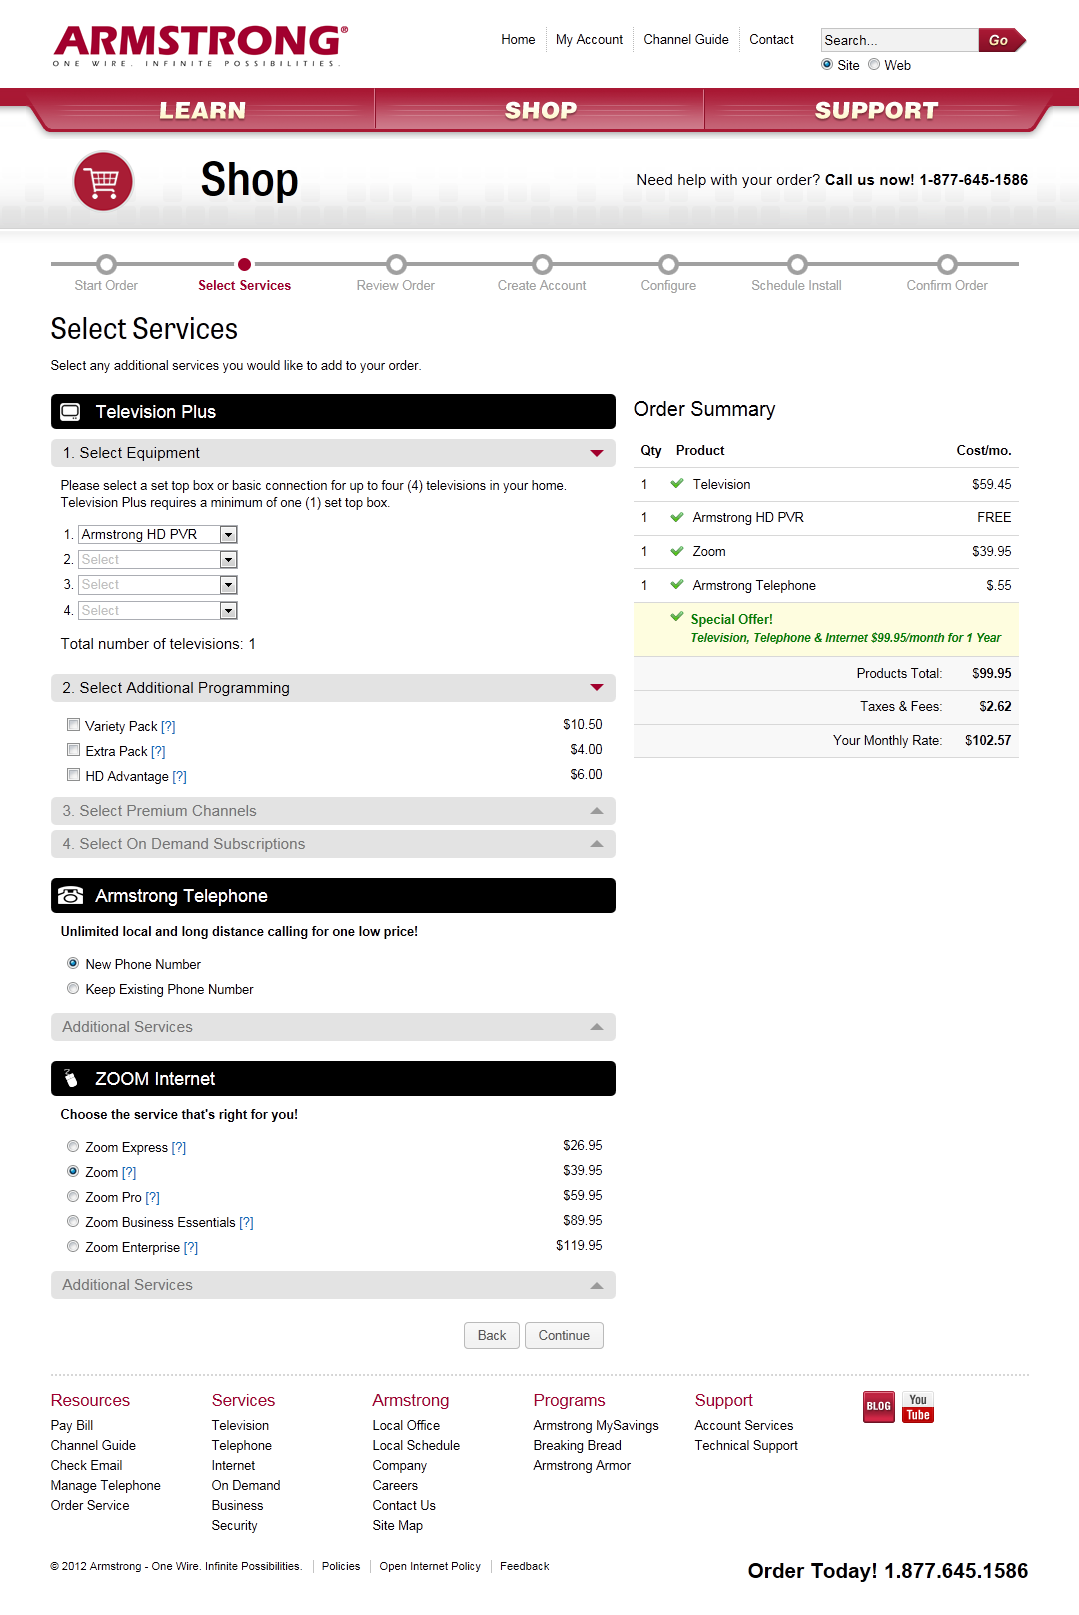Open the Armstrong Blog icon
The height and width of the screenshot is (1615, 1079).
click(878, 1406)
